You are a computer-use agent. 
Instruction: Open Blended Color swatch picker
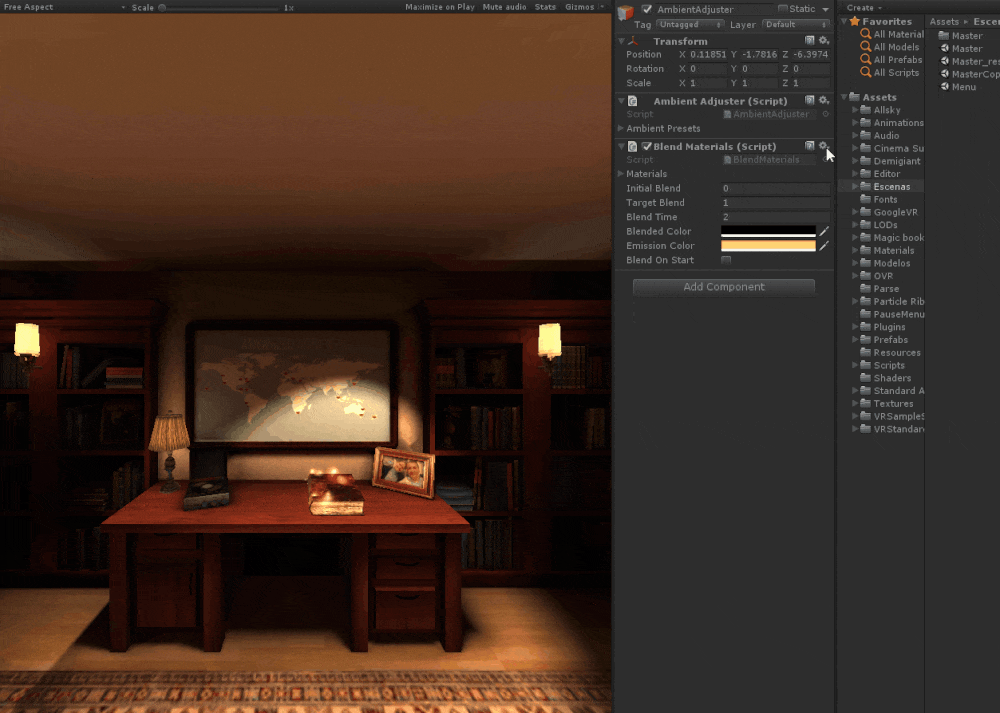[x=768, y=231]
